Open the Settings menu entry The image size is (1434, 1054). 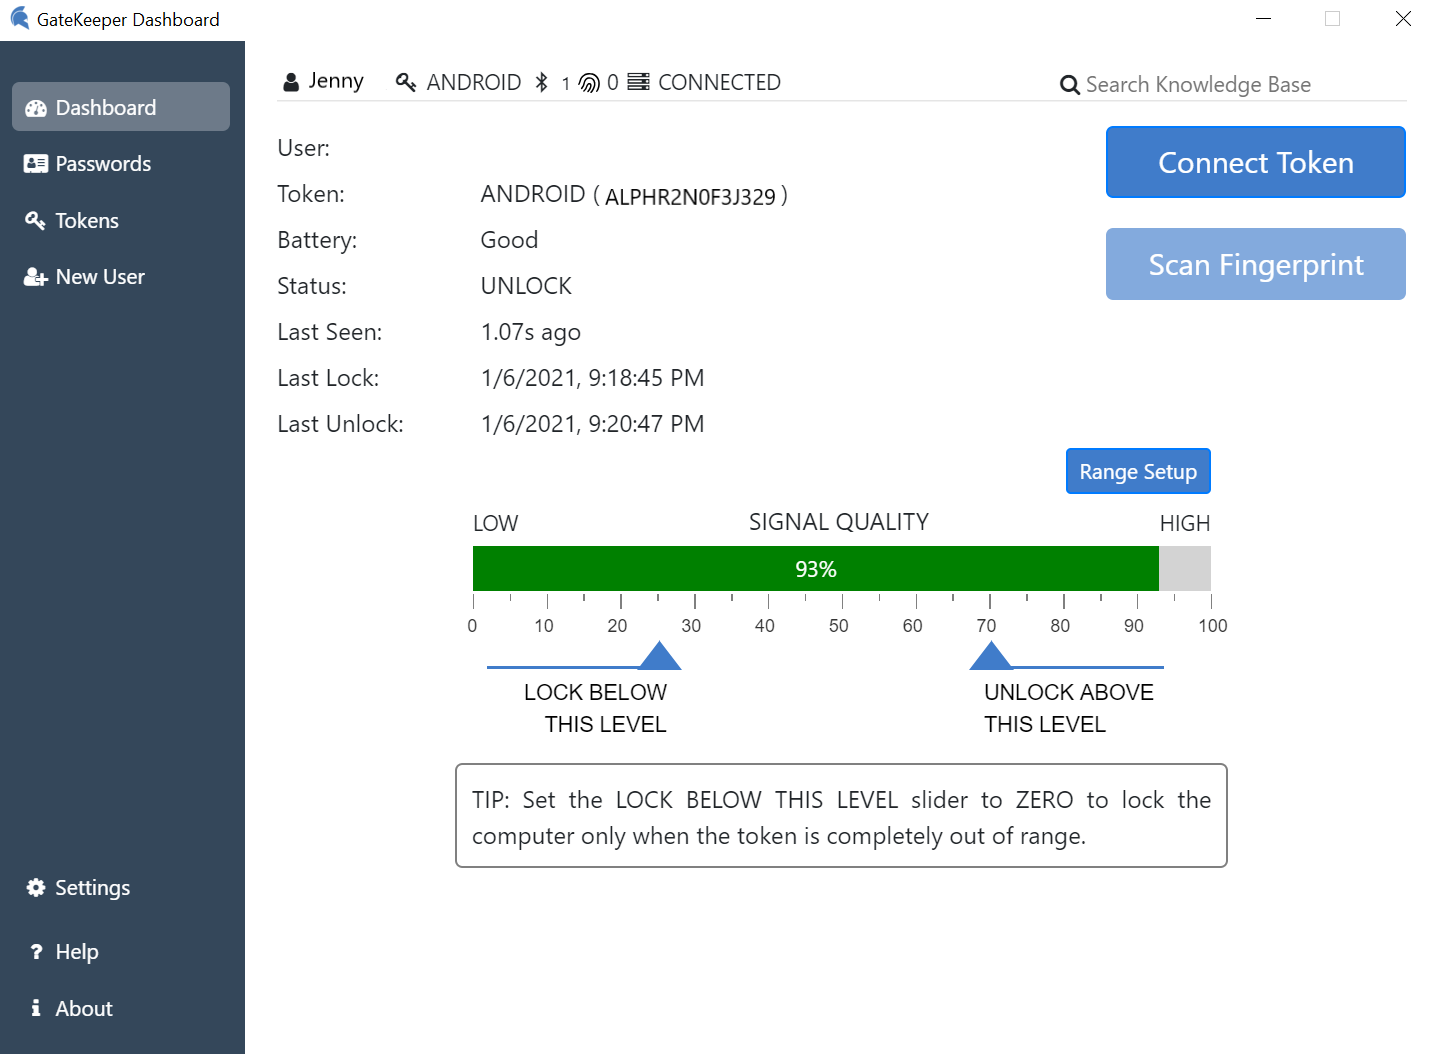91,887
